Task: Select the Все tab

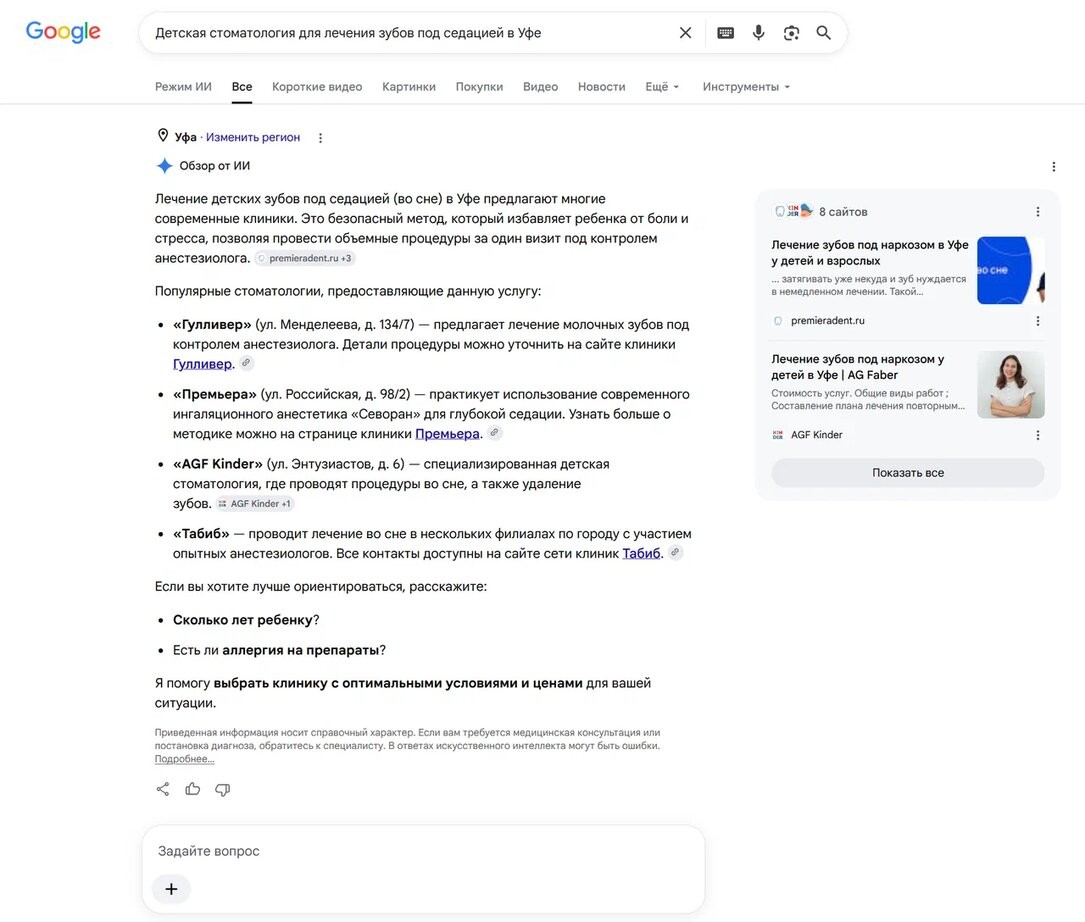Action: (241, 87)
